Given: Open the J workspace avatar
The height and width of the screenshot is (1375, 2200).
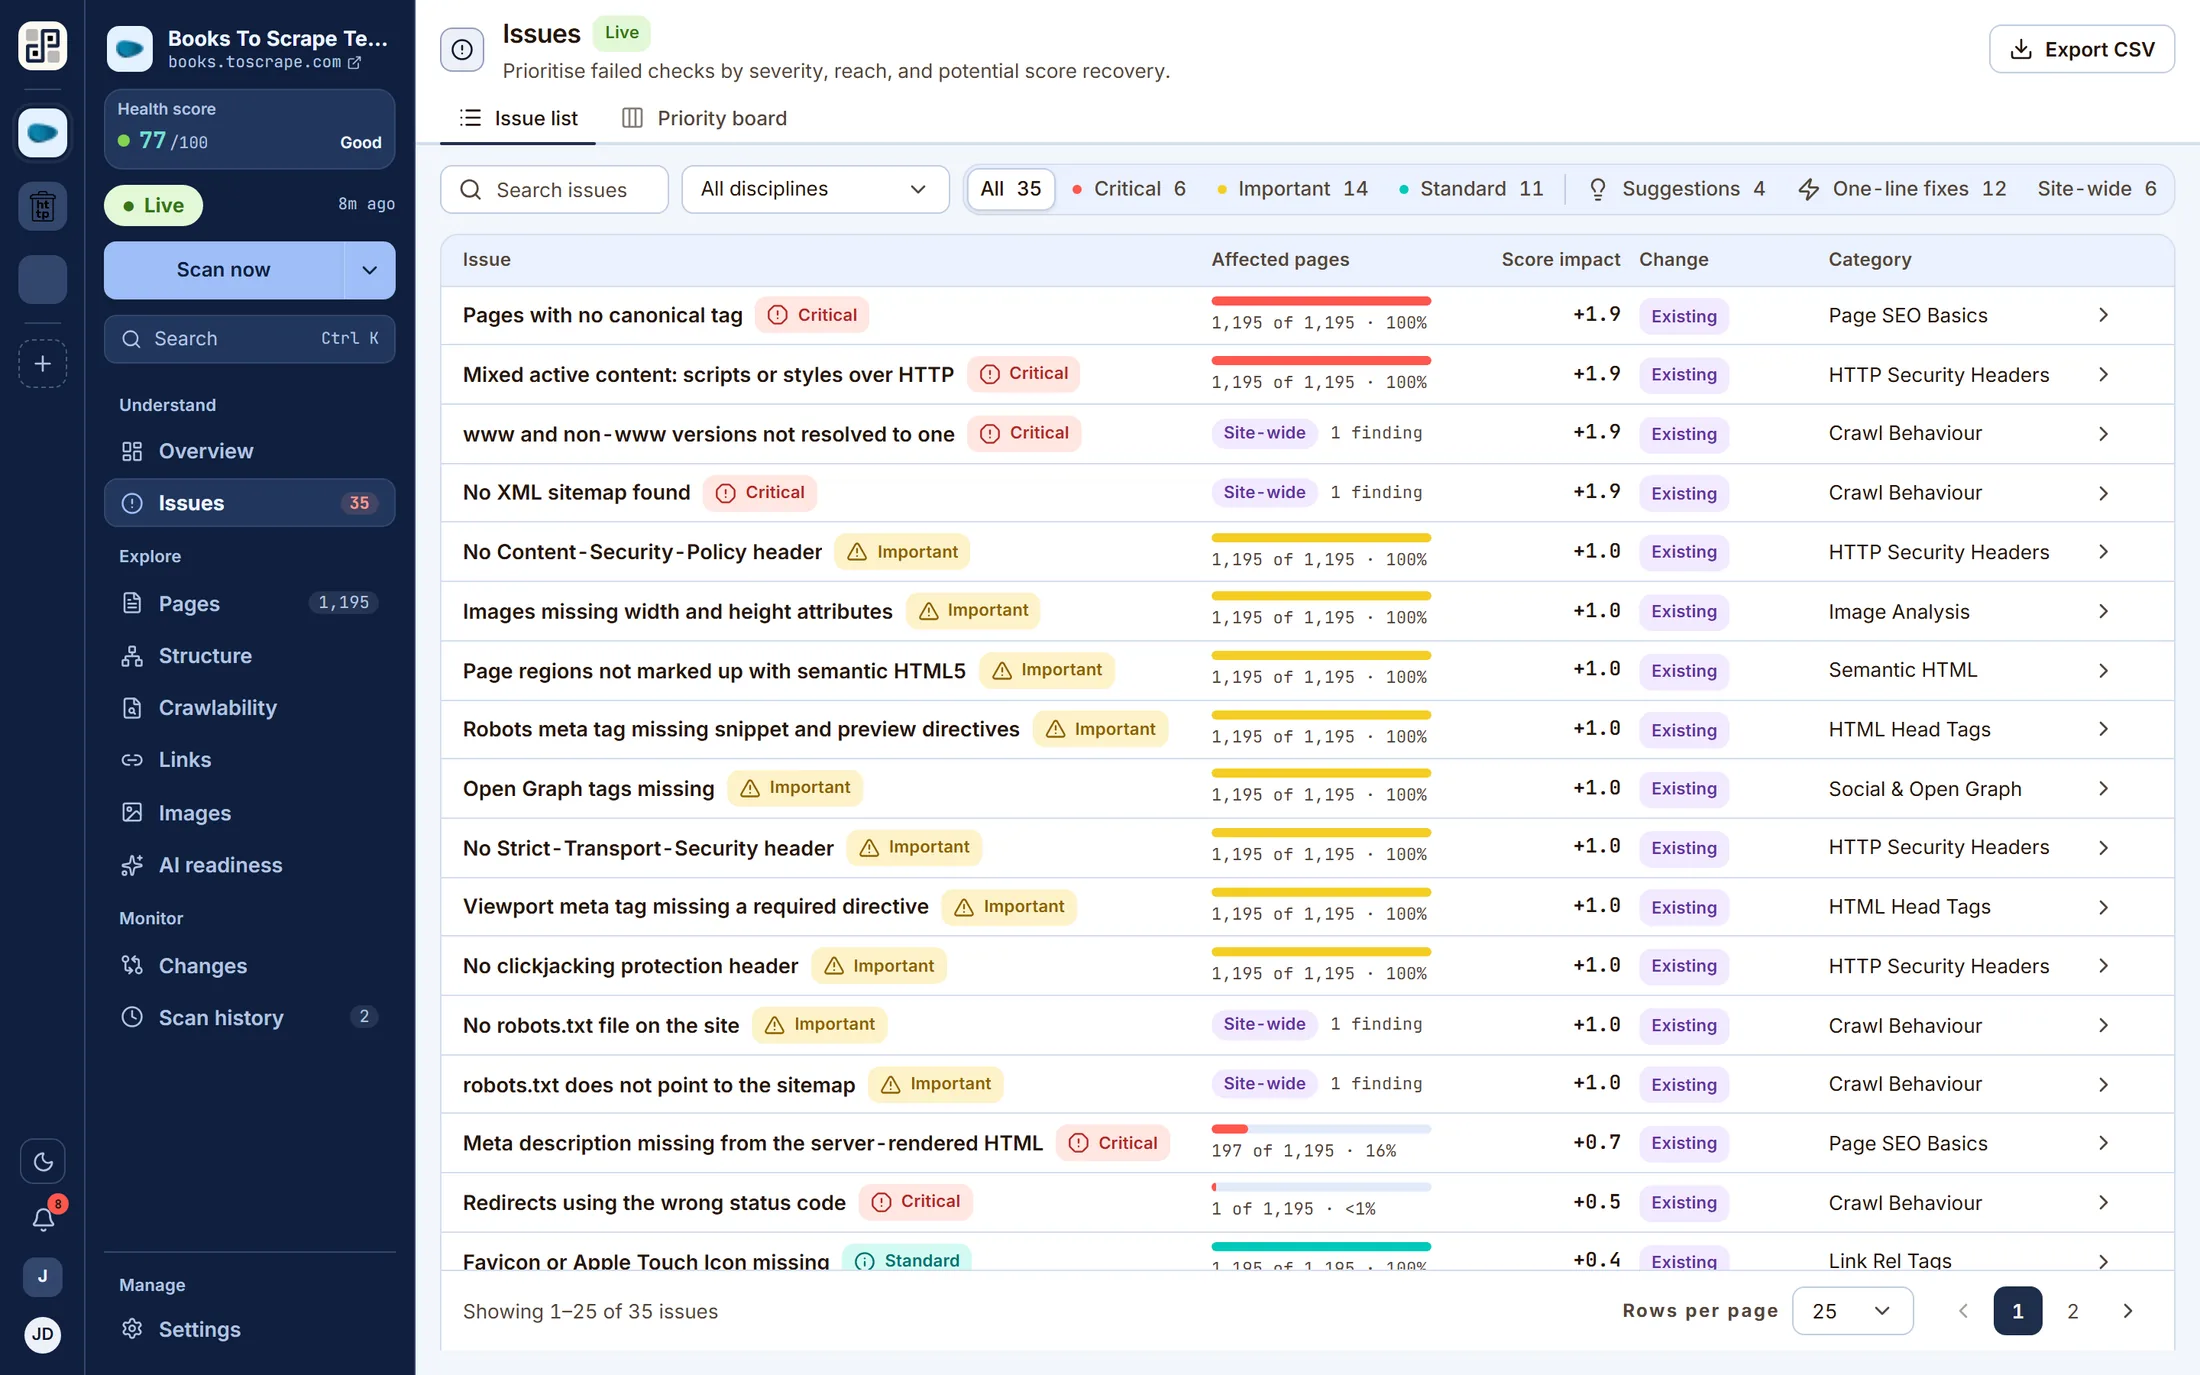Looking at the screenshot, I should pyautogui.click(x=42, y=1276).
